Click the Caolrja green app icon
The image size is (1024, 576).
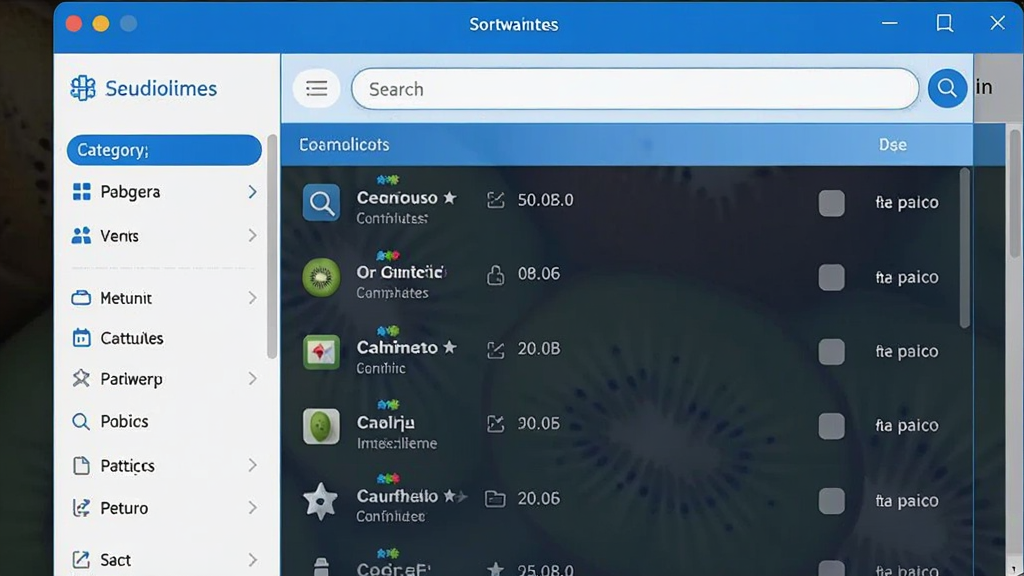click(321, 426)
